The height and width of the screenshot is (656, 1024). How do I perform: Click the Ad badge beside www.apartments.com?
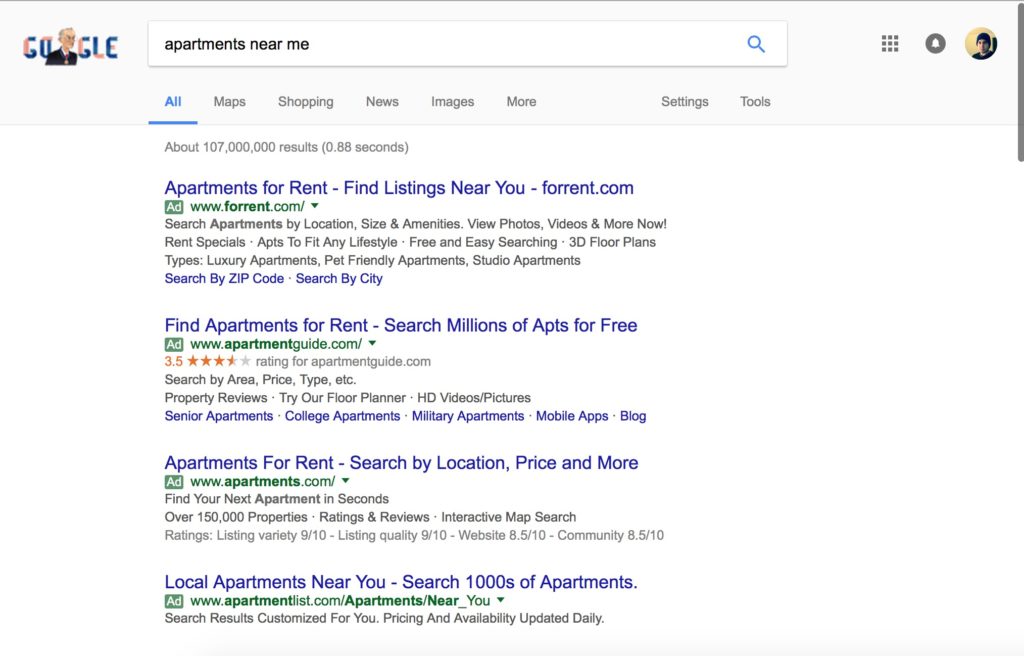[174, 482]
